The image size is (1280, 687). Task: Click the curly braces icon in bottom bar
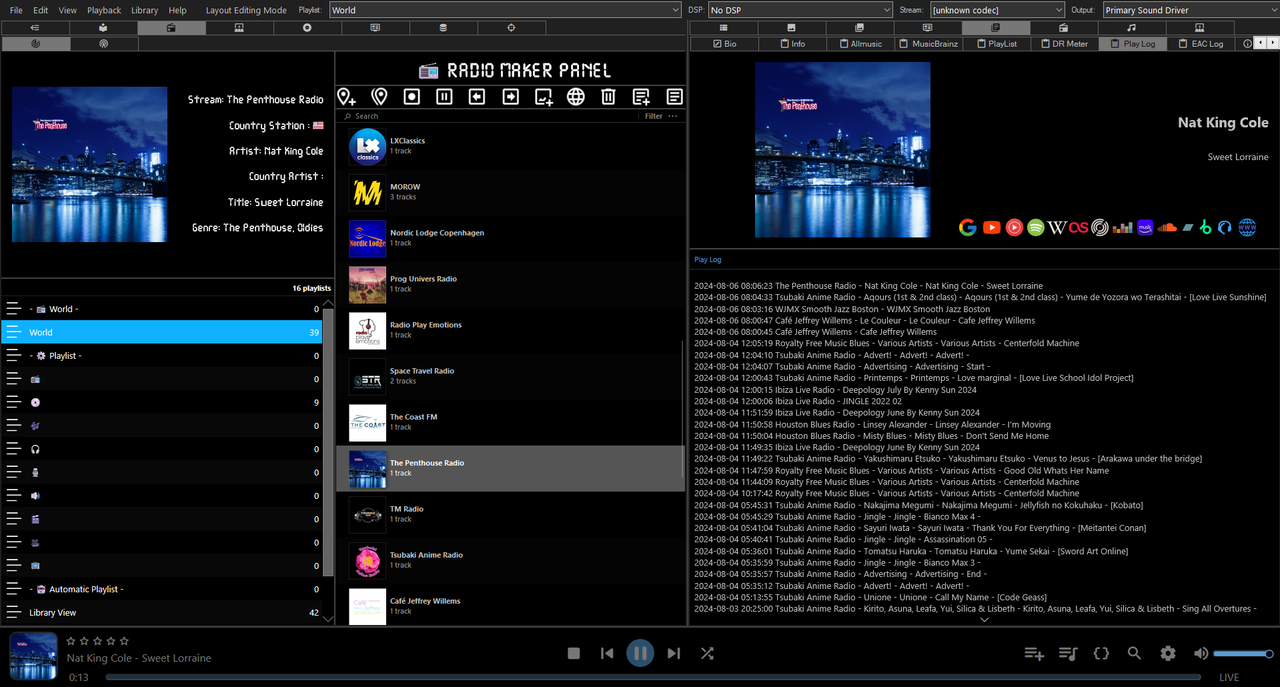1101,653
